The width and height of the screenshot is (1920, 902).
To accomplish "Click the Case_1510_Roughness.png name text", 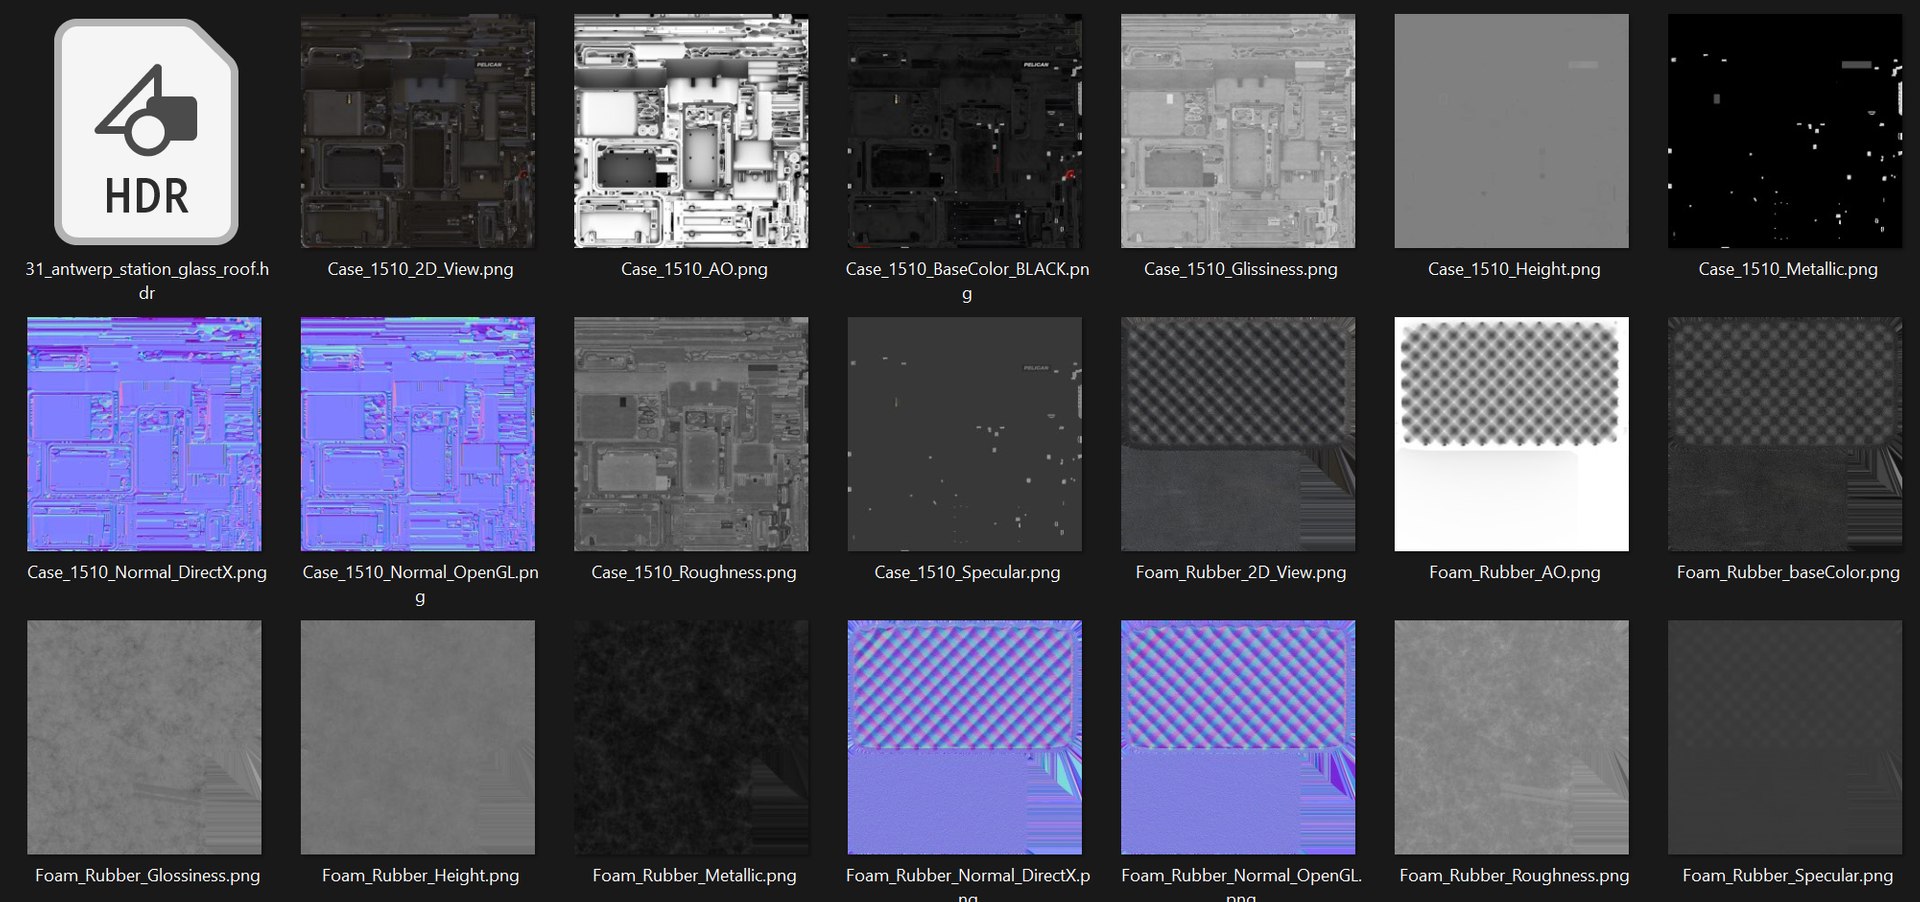I will click(x=694, y=572).
